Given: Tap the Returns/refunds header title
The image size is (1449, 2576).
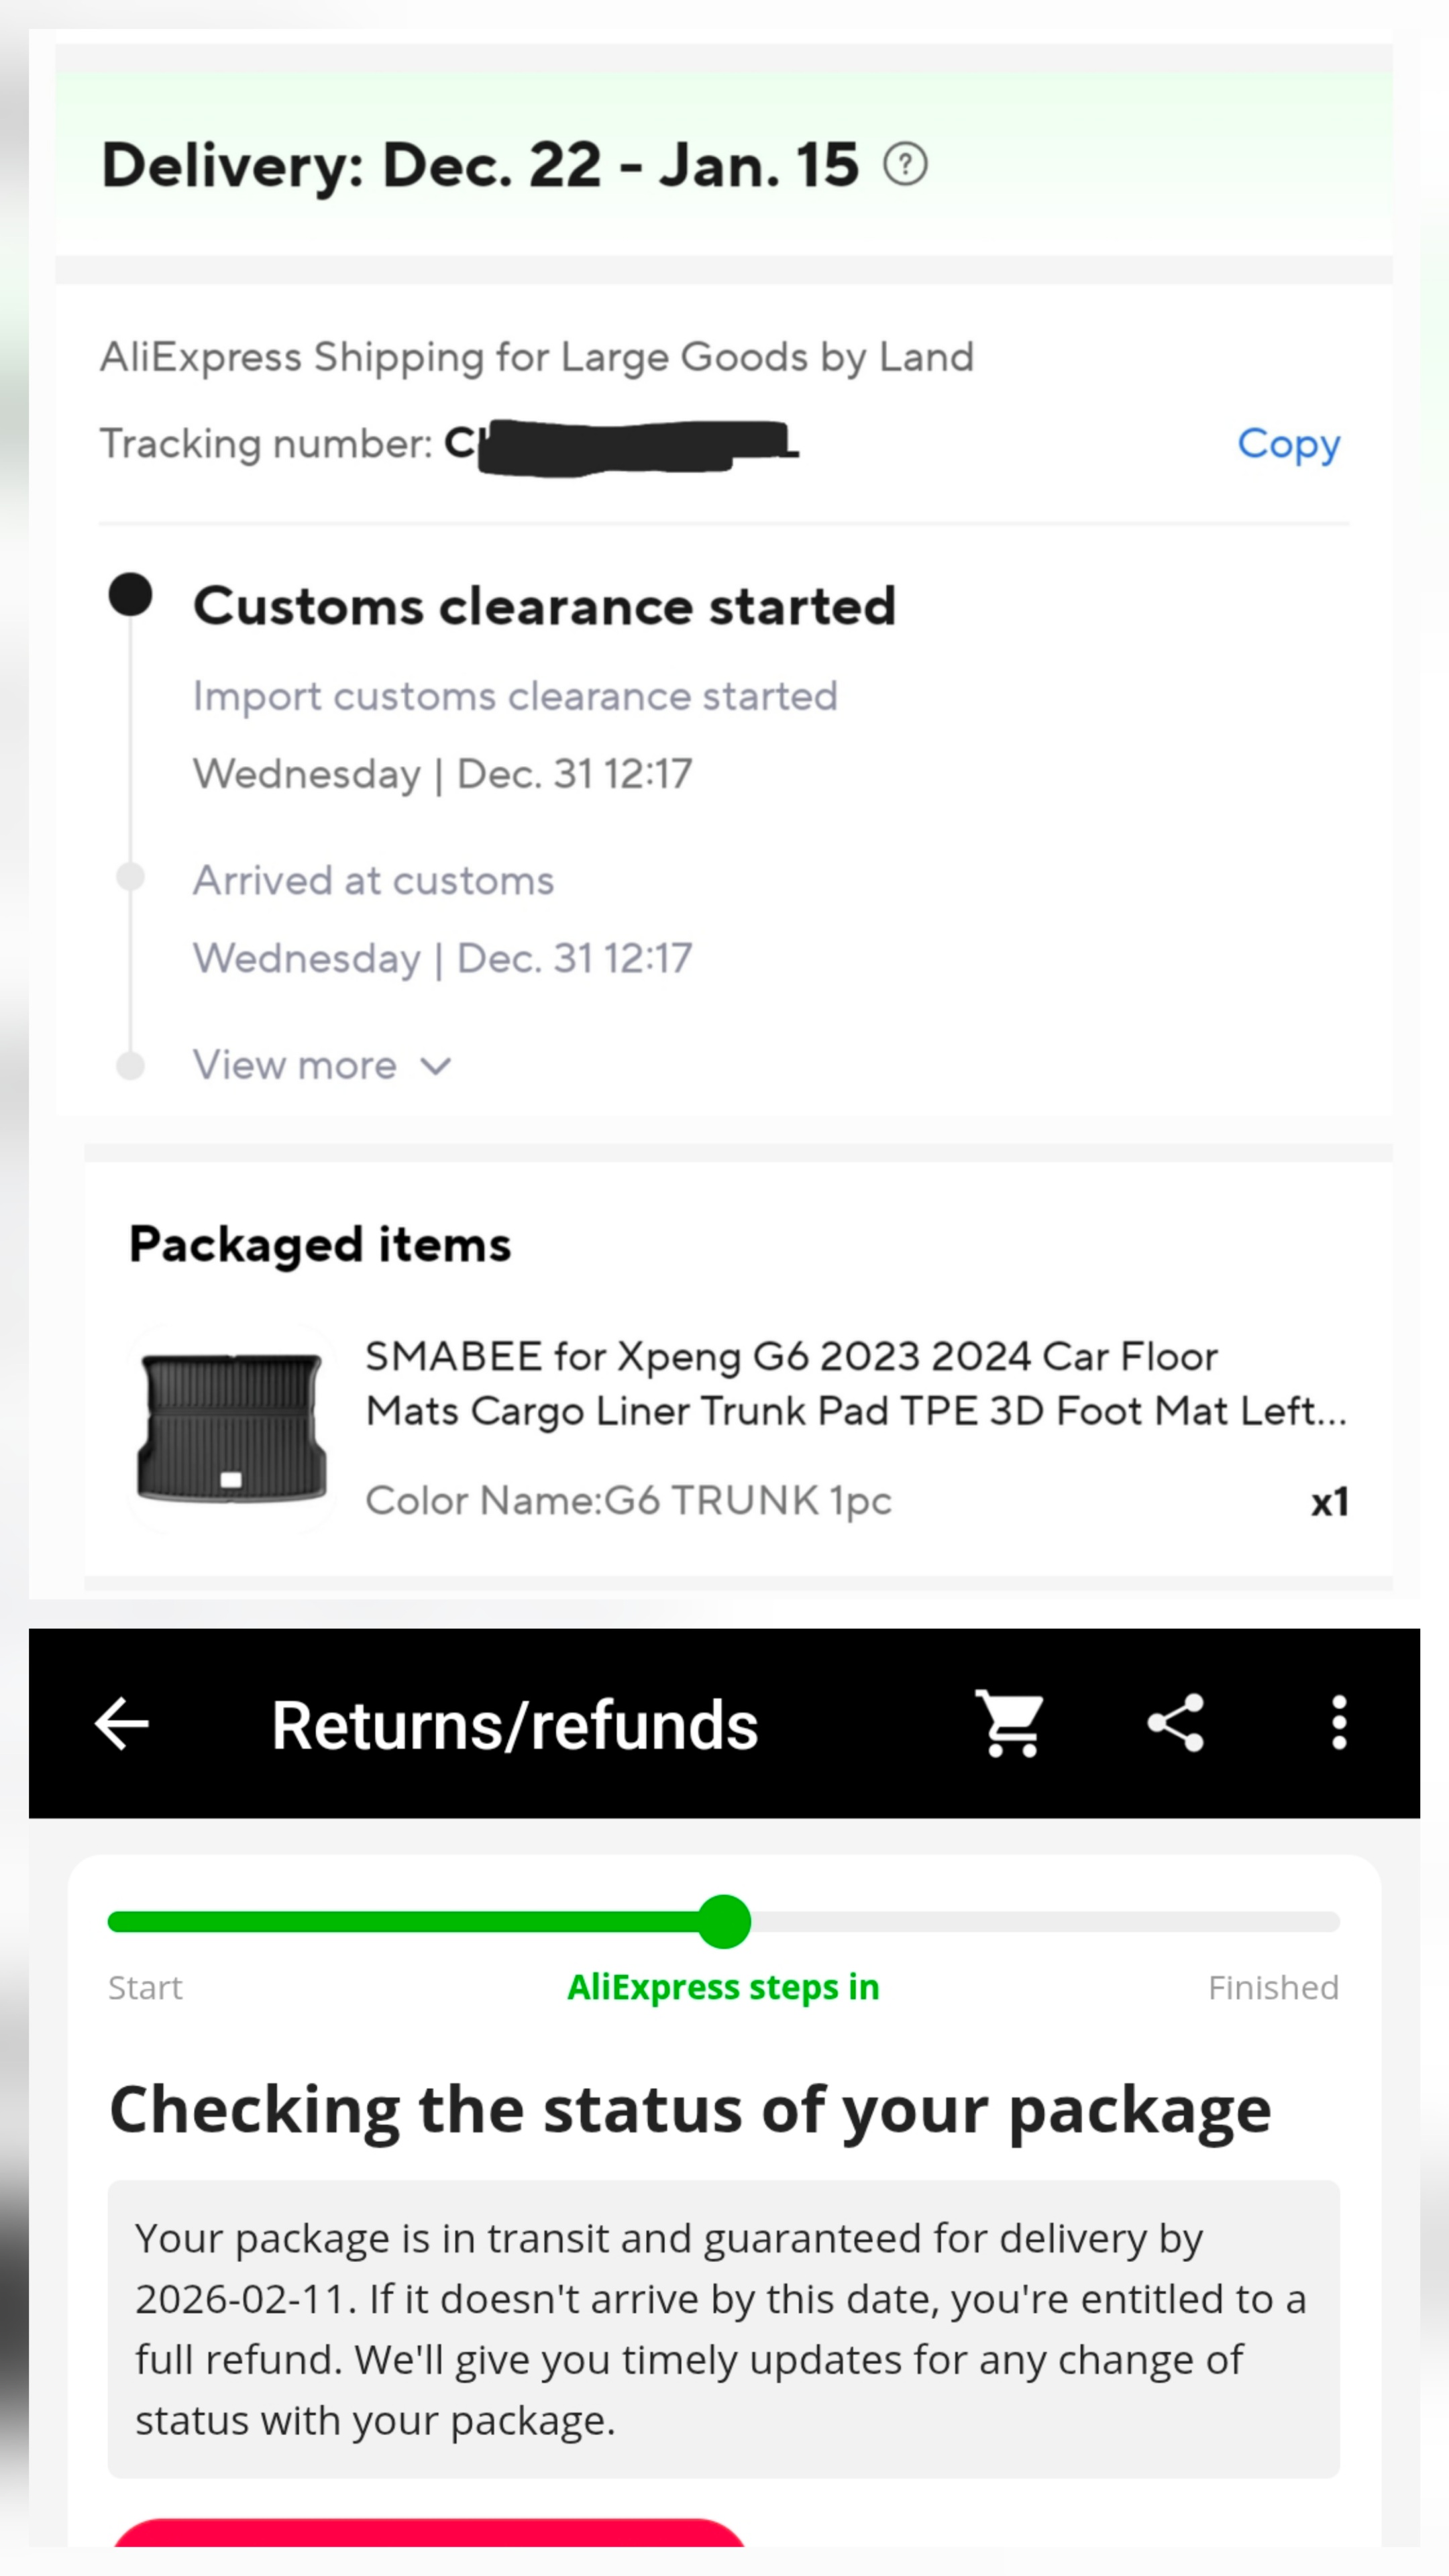Looking at the screenshot, I should pos(514,1725).
